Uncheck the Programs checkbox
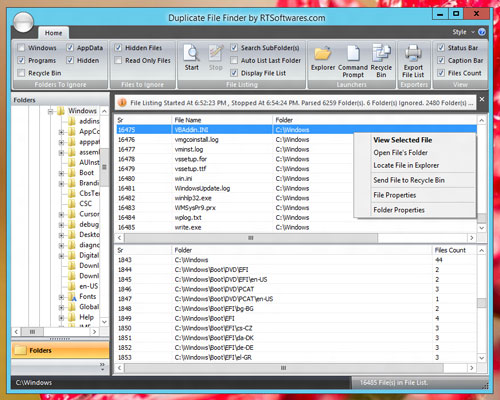The height and width of the screenshot is (400, 500). tap(21, 61)
